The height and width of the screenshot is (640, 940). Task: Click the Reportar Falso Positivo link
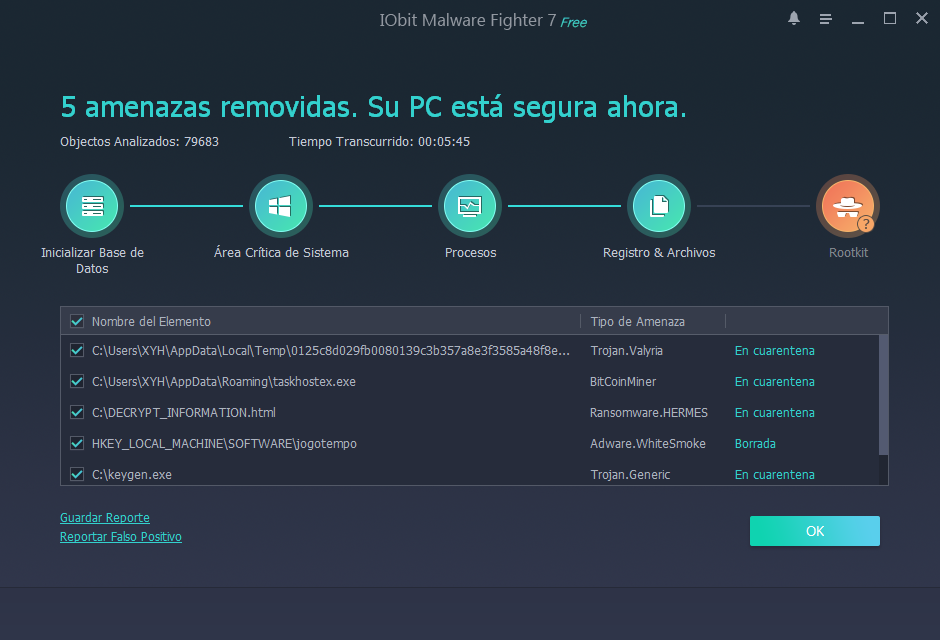pos(120,536)
